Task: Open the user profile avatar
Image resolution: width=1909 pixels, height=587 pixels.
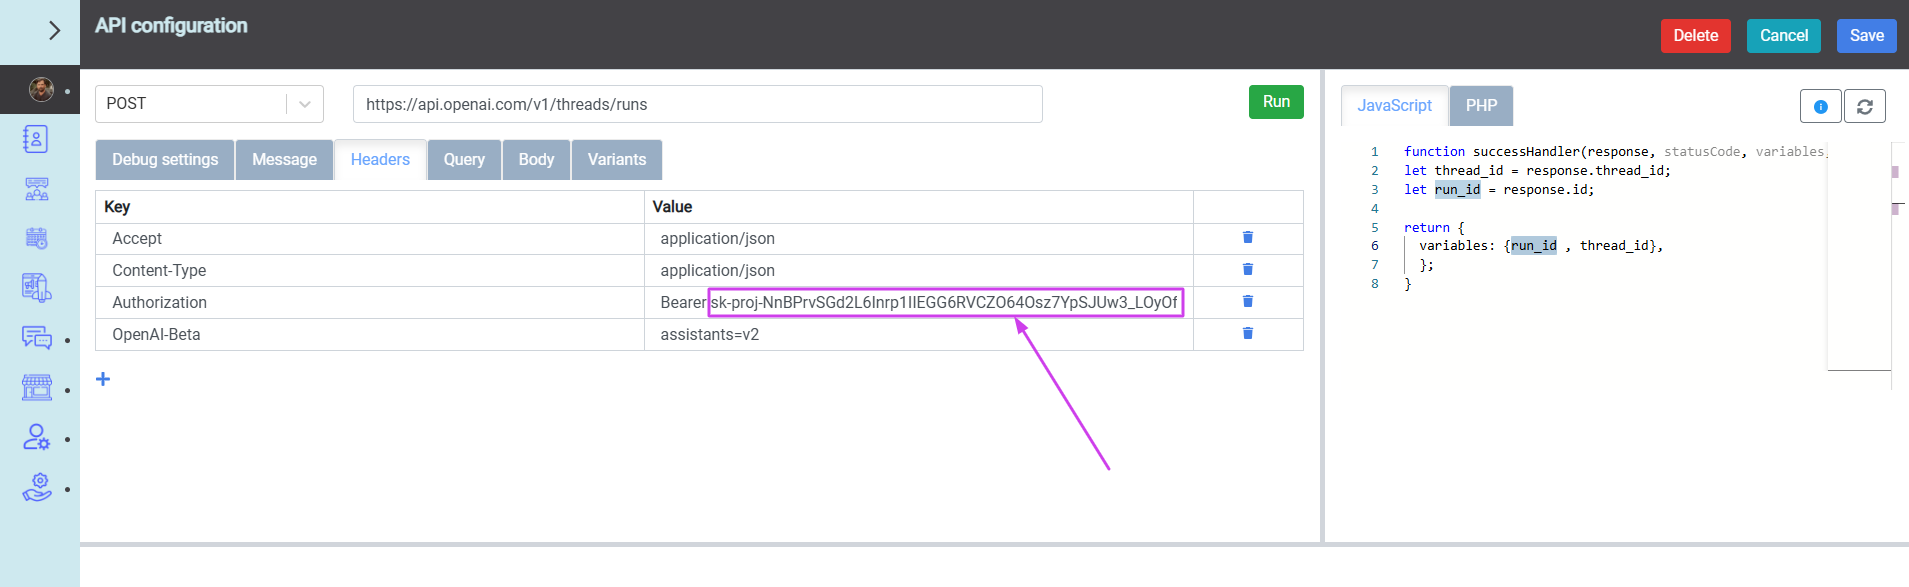Action: pyautogui.click(x=41, y=90)
